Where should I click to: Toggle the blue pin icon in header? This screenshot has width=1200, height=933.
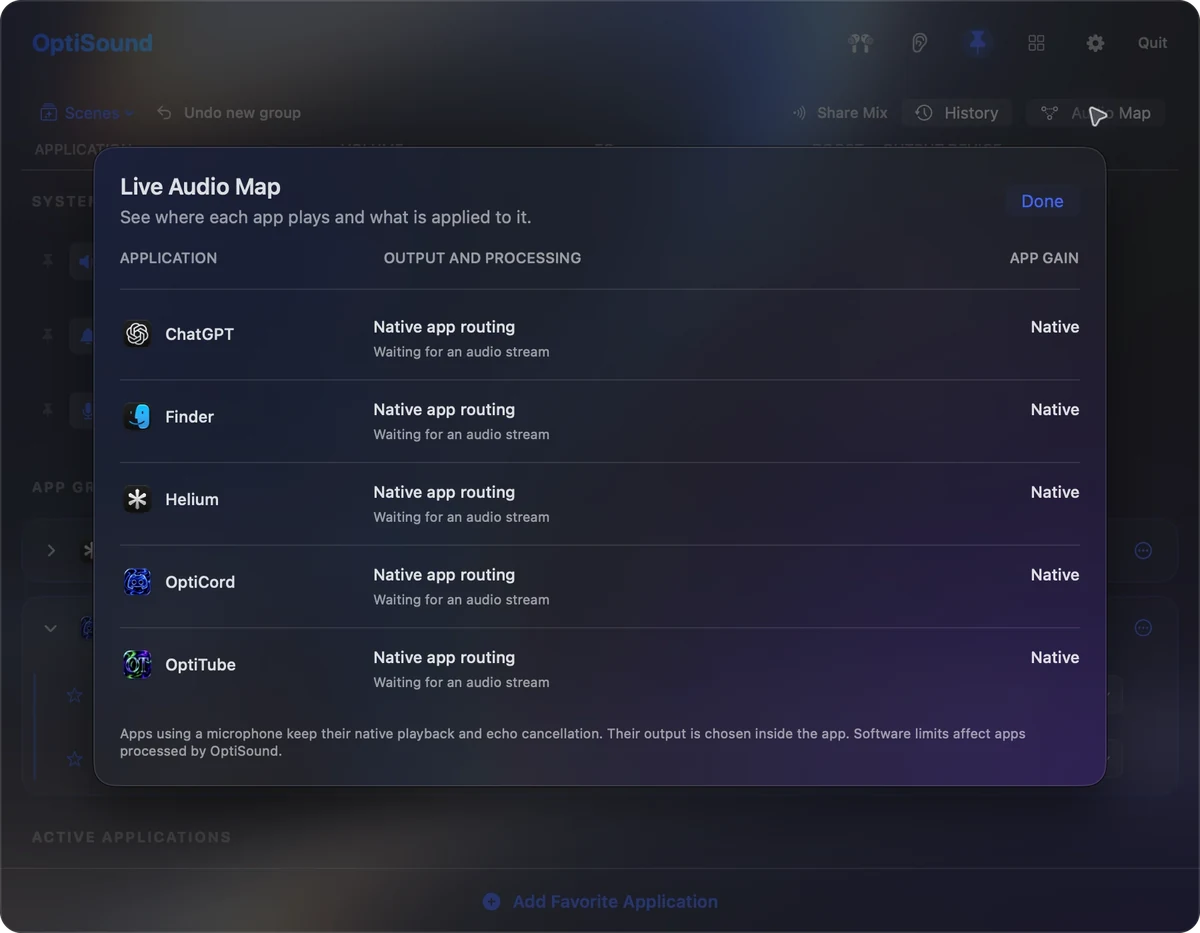coord(978,43)
